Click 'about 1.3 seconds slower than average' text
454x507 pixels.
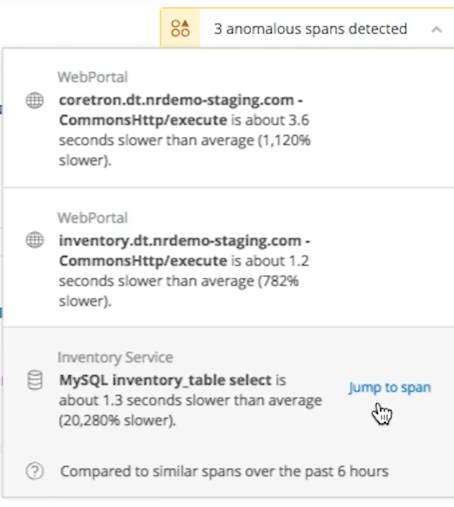pos(190,400)
